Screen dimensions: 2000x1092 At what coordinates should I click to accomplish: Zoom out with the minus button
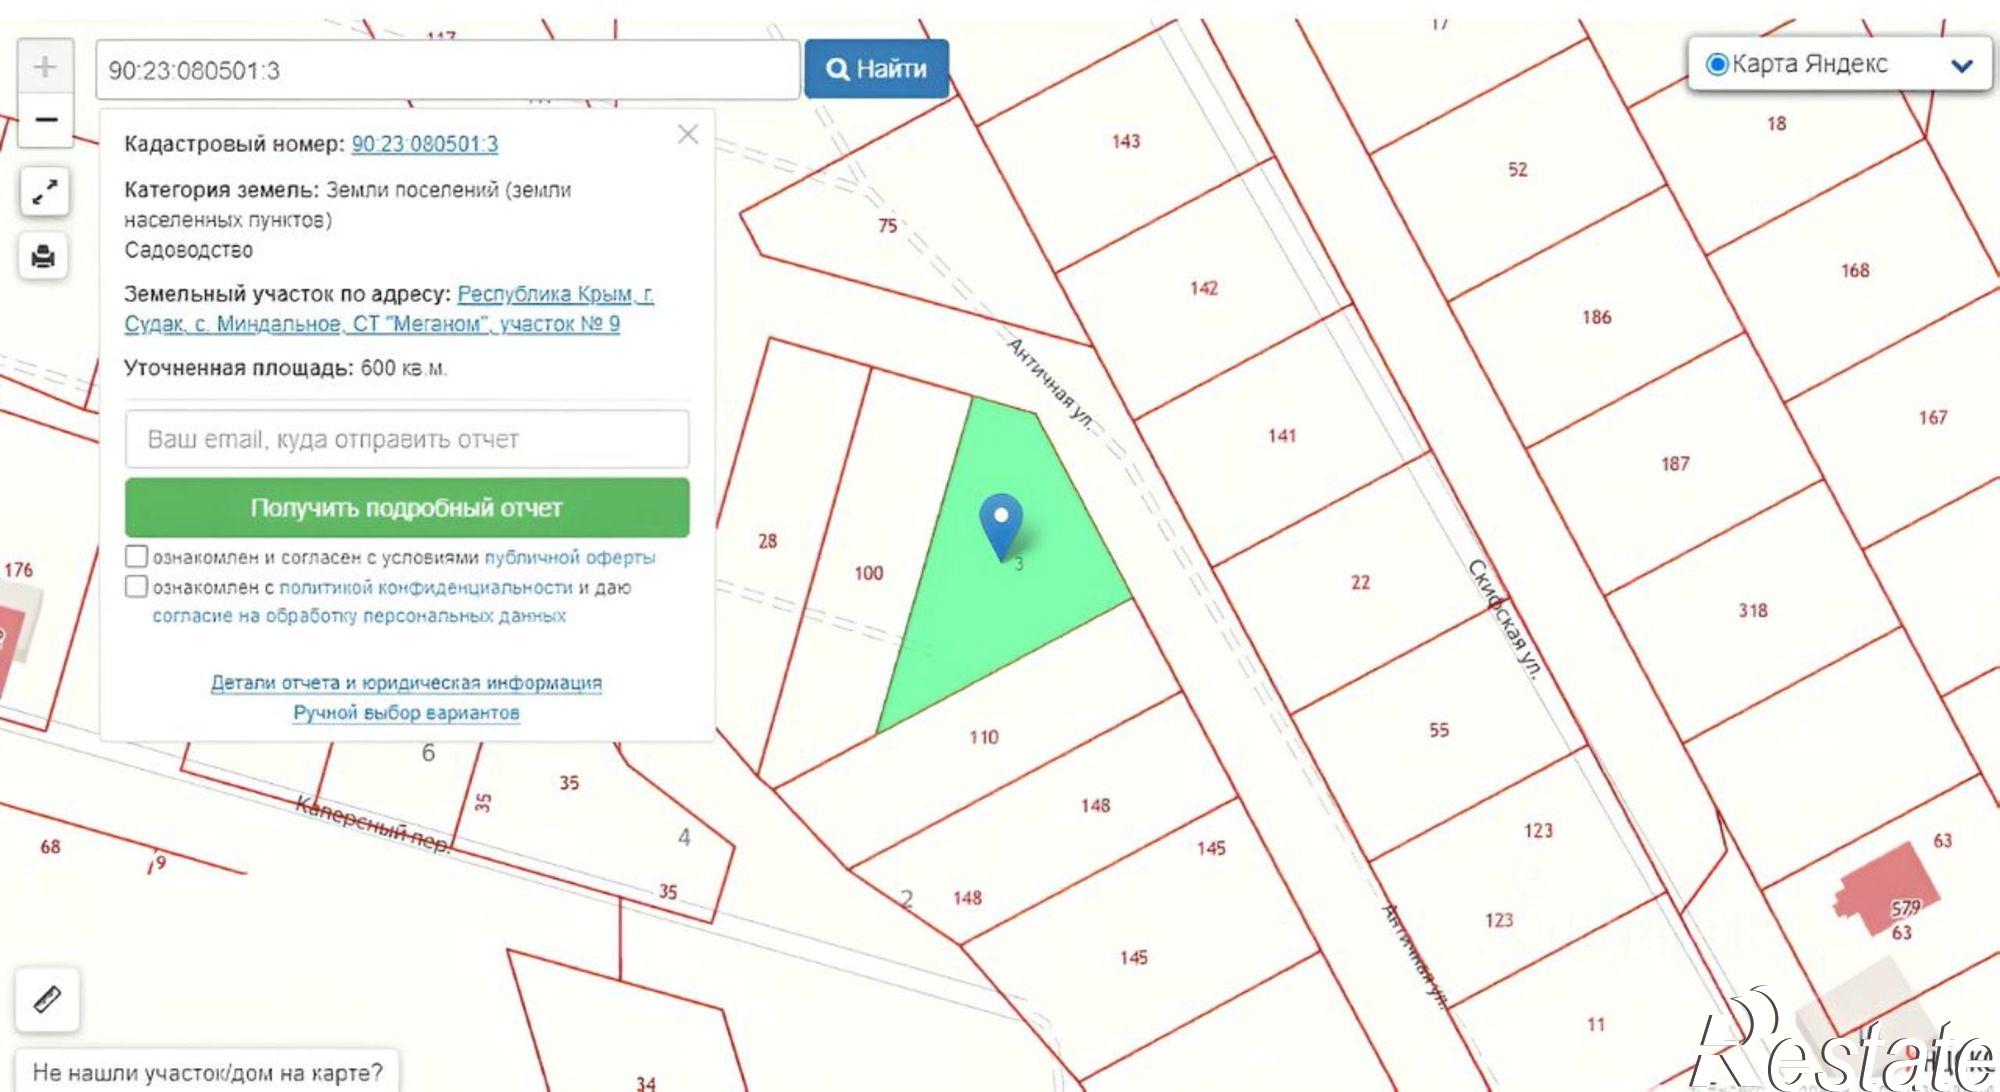[45, 121]
